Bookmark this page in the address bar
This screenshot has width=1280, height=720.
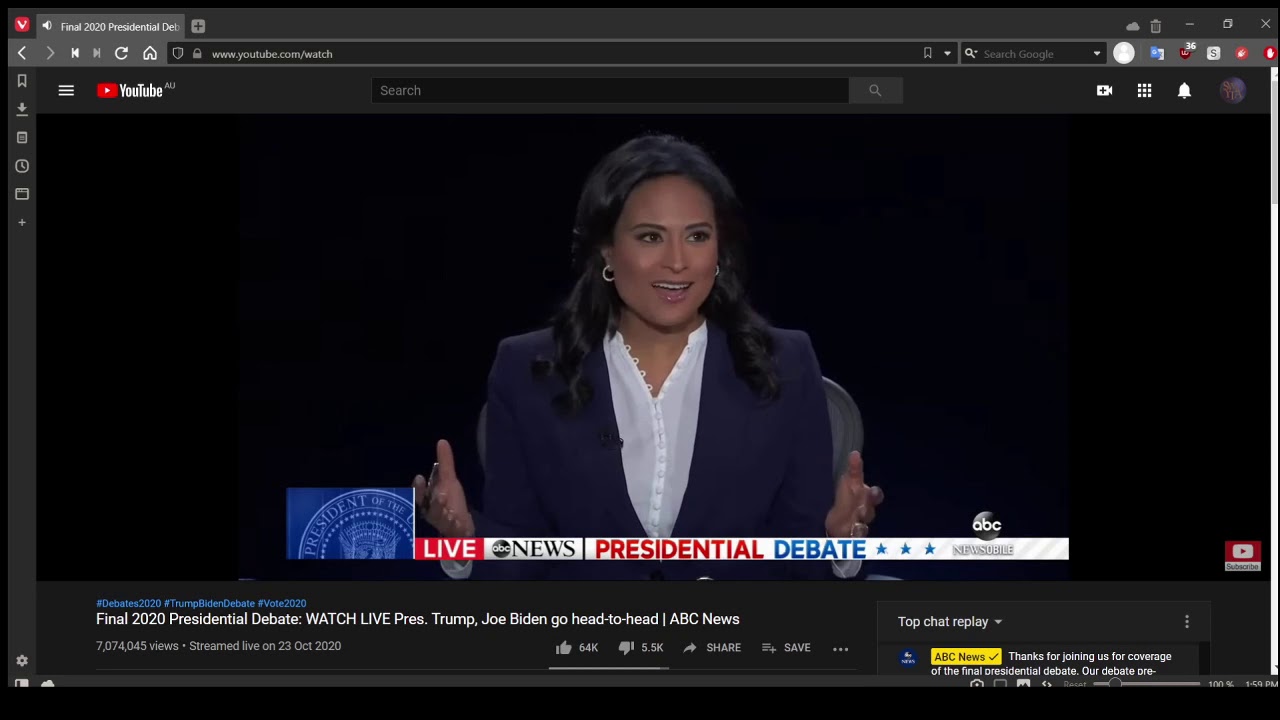[928, 53]
